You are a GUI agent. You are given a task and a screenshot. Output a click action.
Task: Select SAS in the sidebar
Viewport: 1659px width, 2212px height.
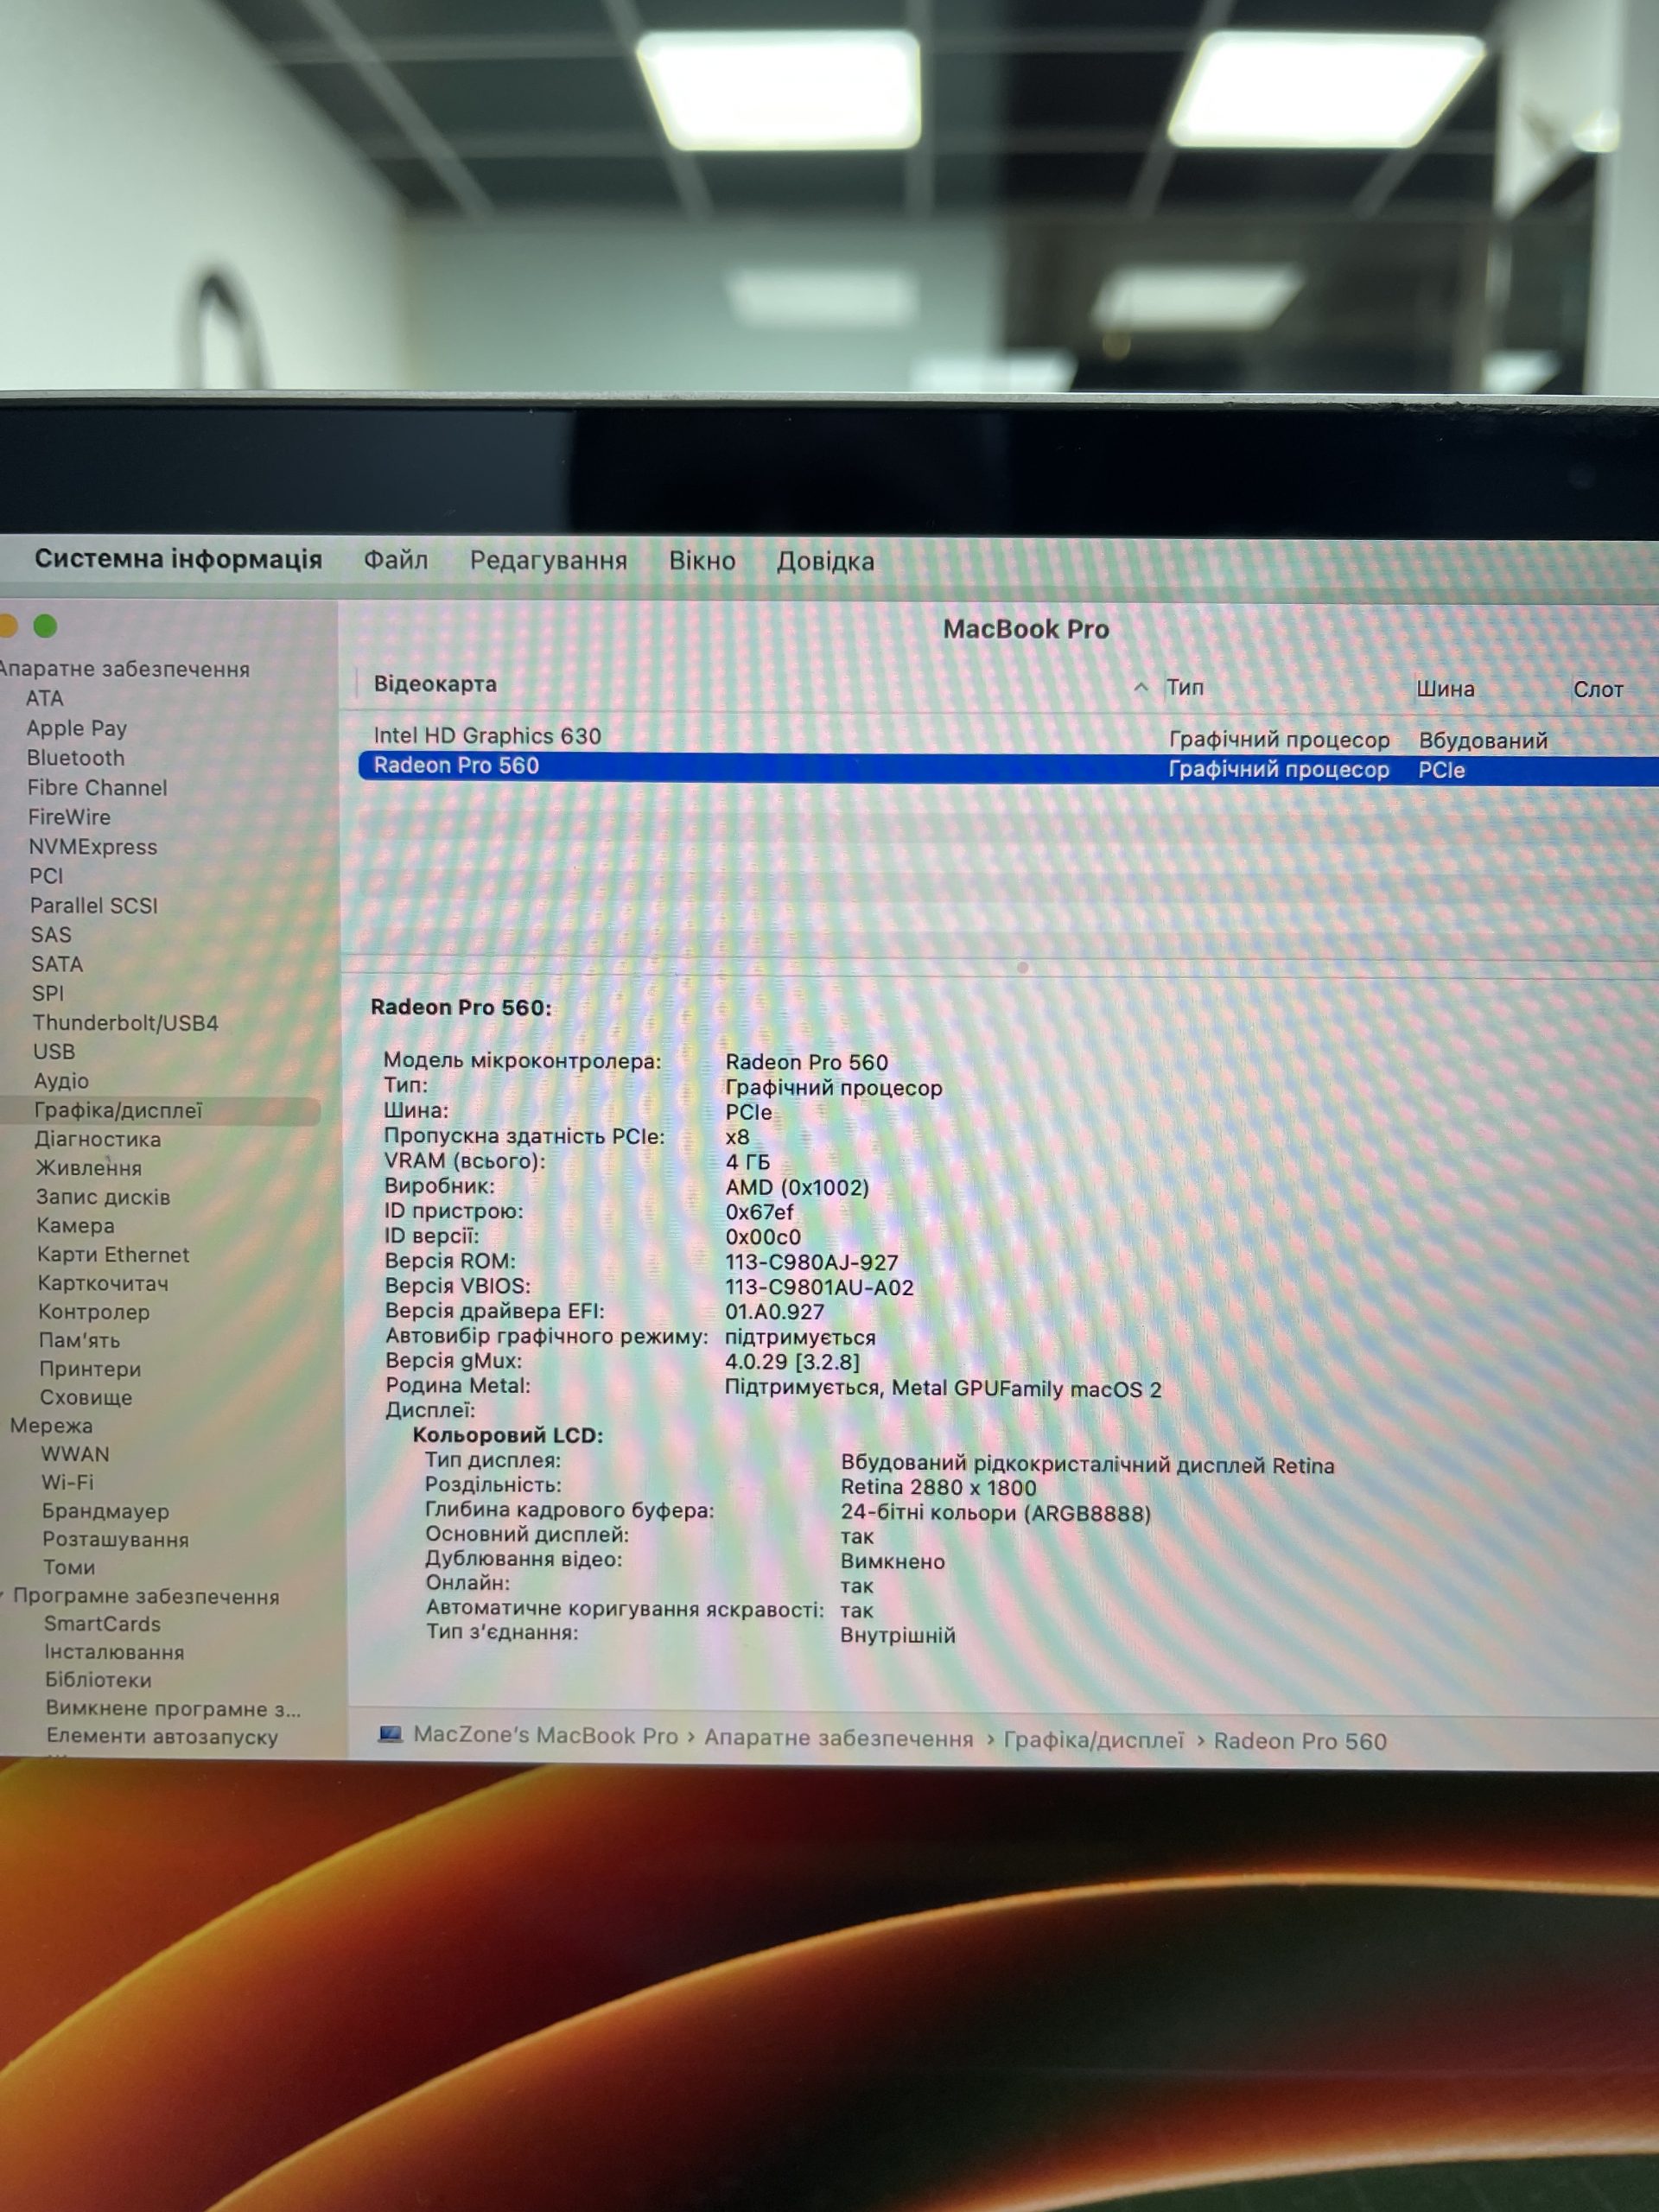coord(51,935)
